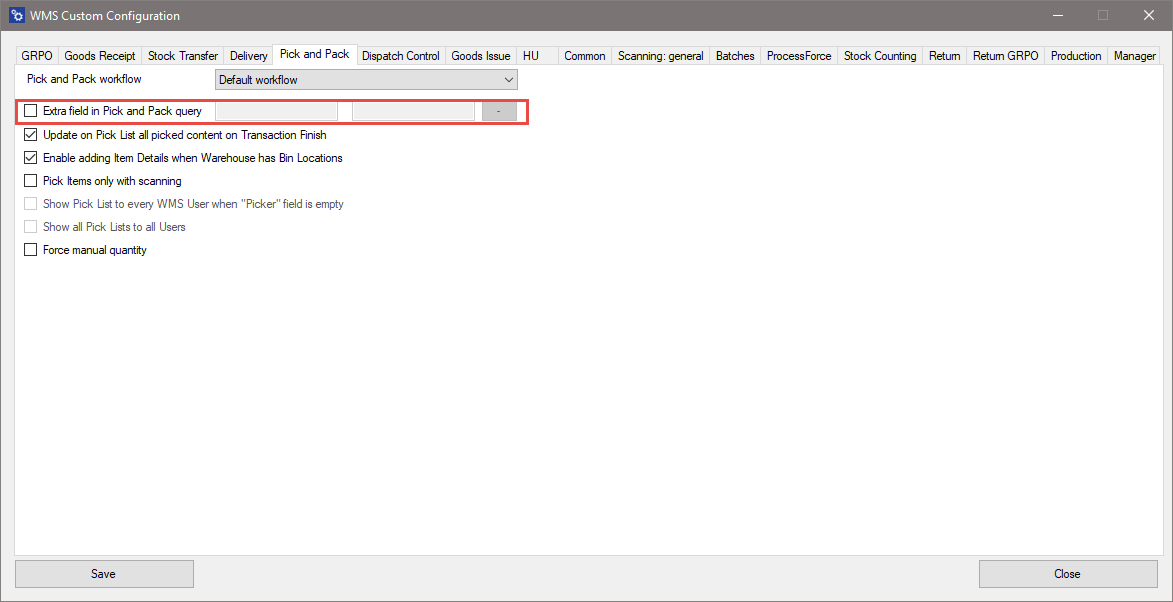Click the first extra field text box
Image resolution: width=1173 pixels, height=602 pixels.
277,111
